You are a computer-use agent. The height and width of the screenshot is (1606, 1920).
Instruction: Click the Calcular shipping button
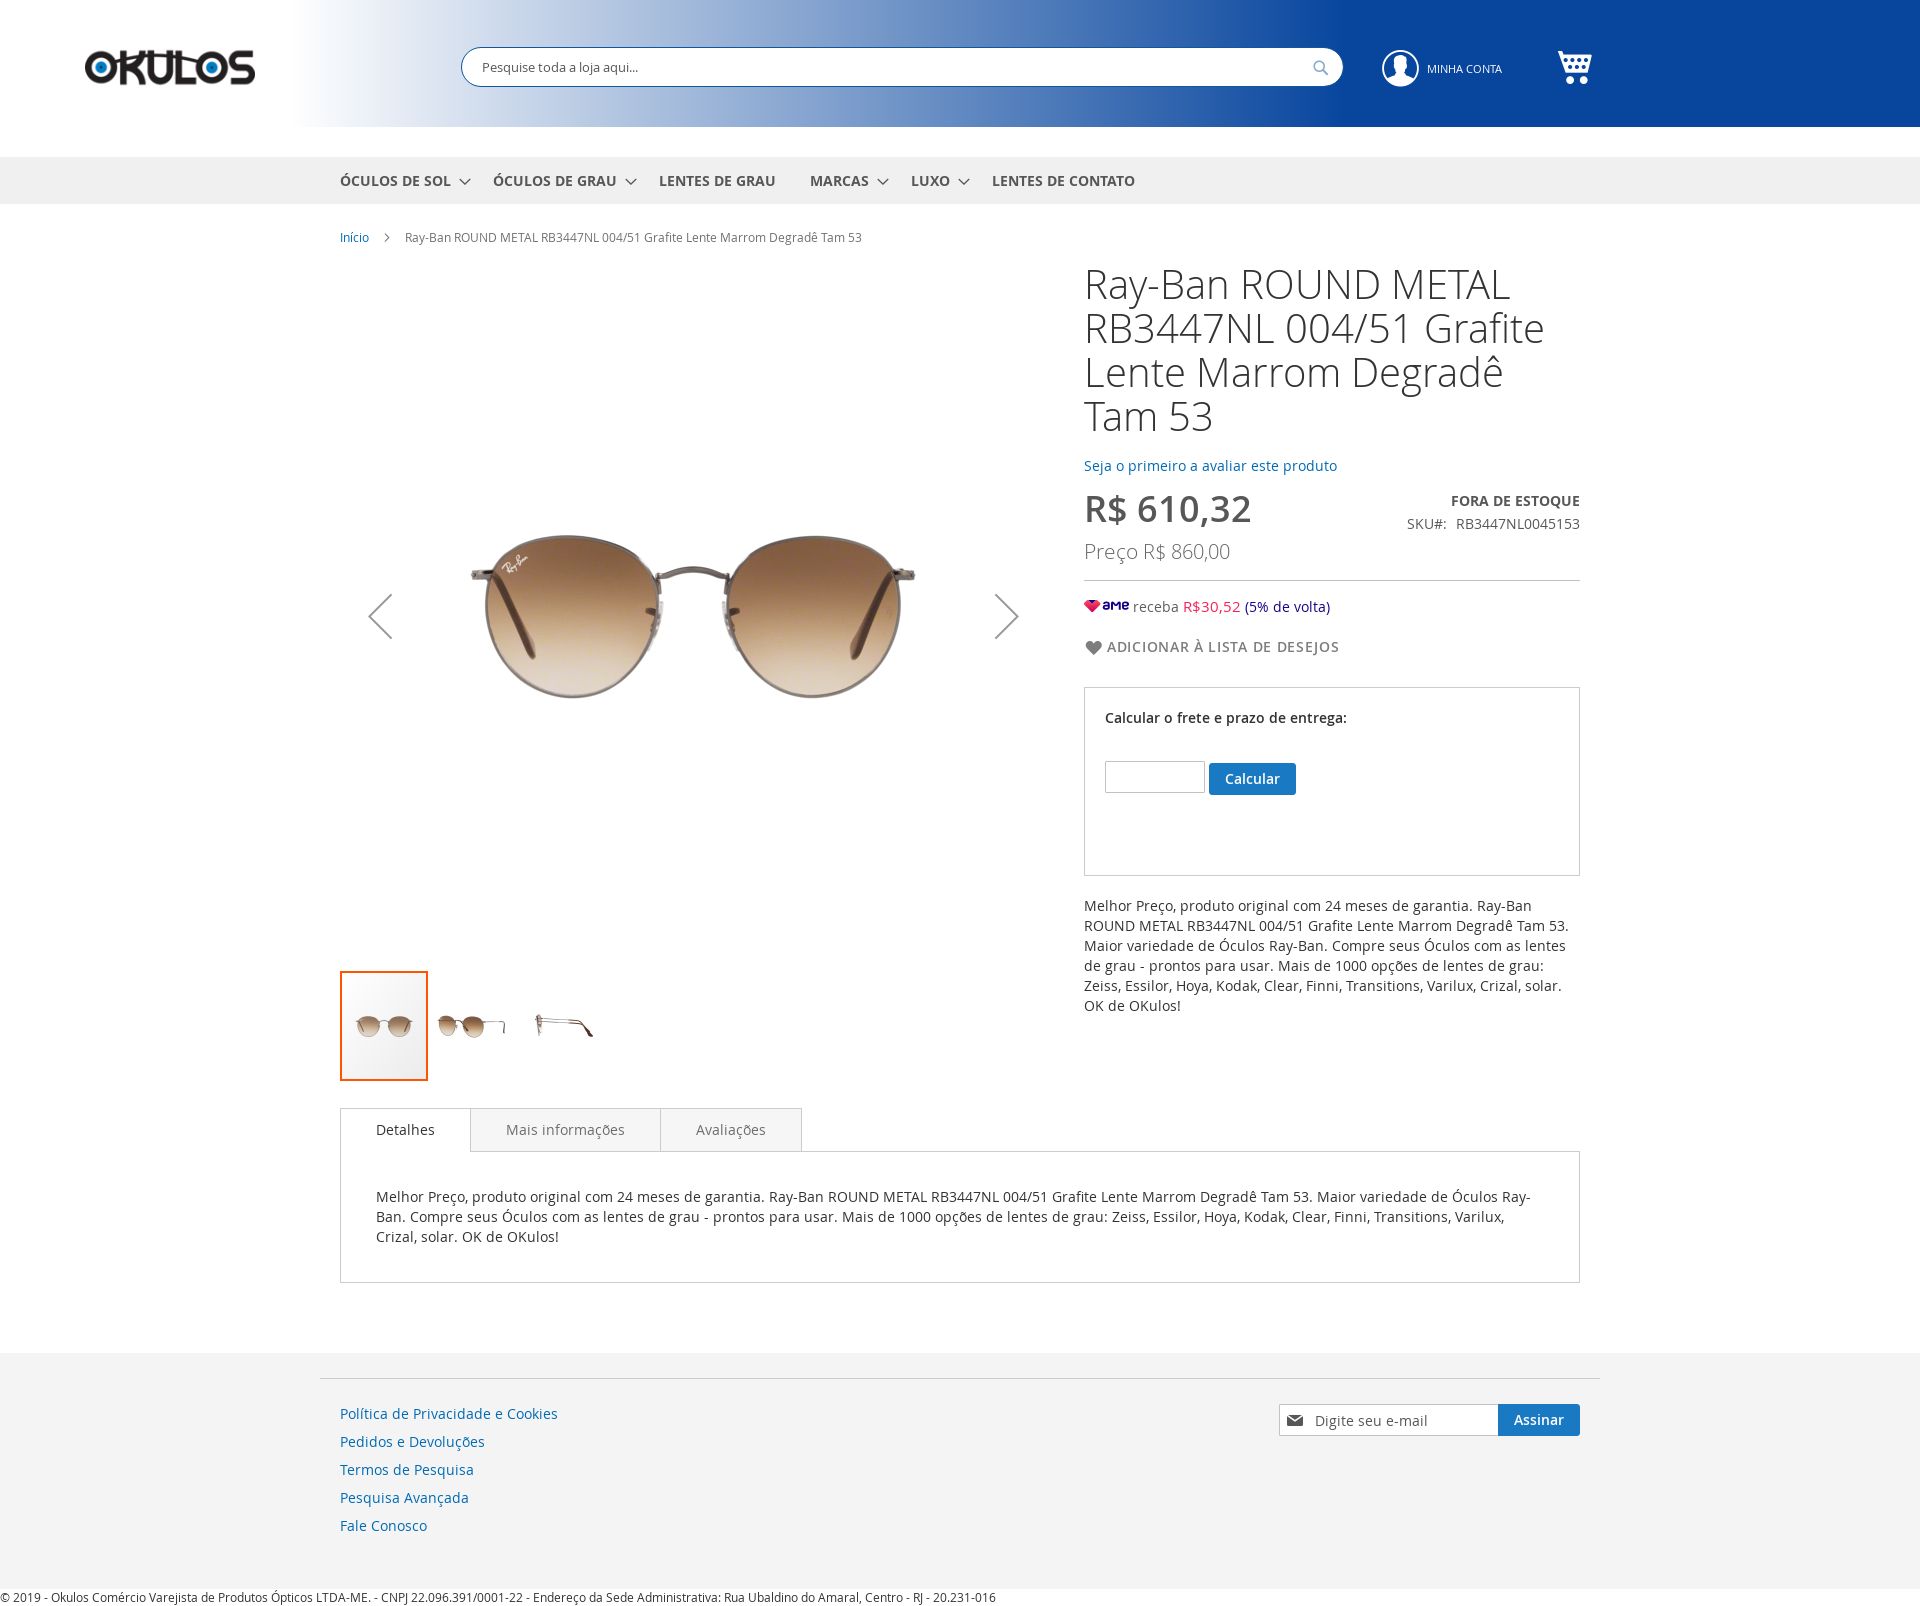click(1252, 779)
